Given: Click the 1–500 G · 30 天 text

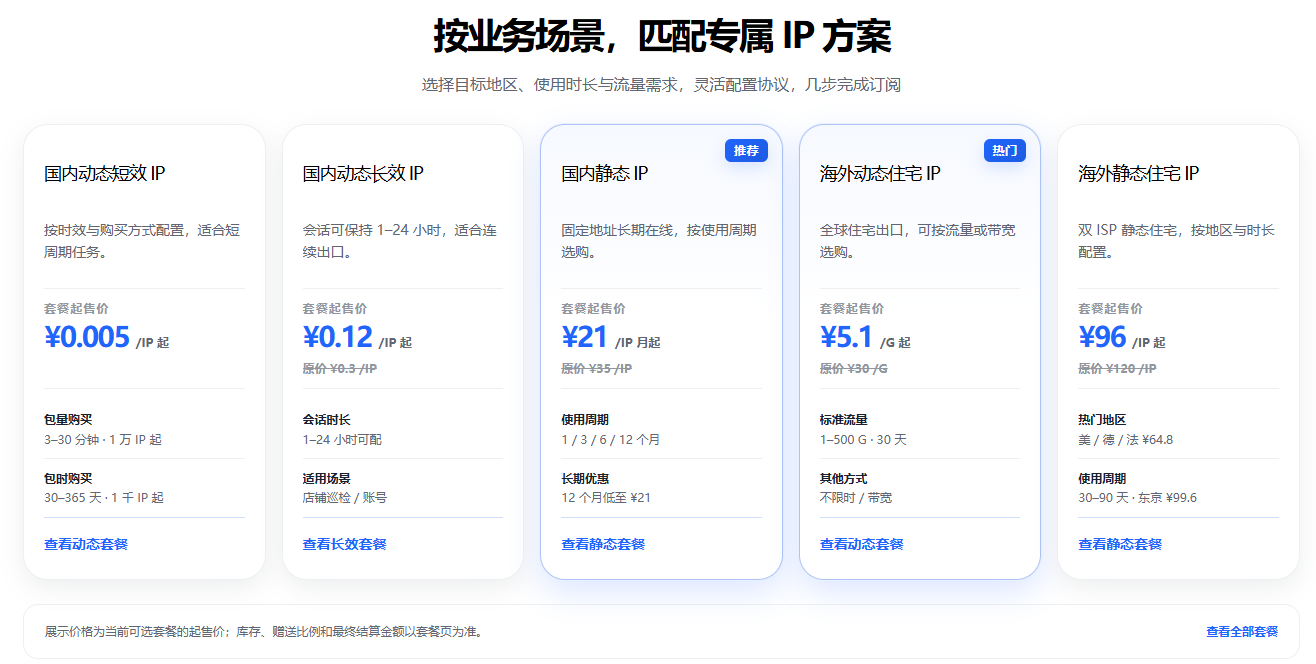Looking at the screenshot, I should tap(864, 439).
